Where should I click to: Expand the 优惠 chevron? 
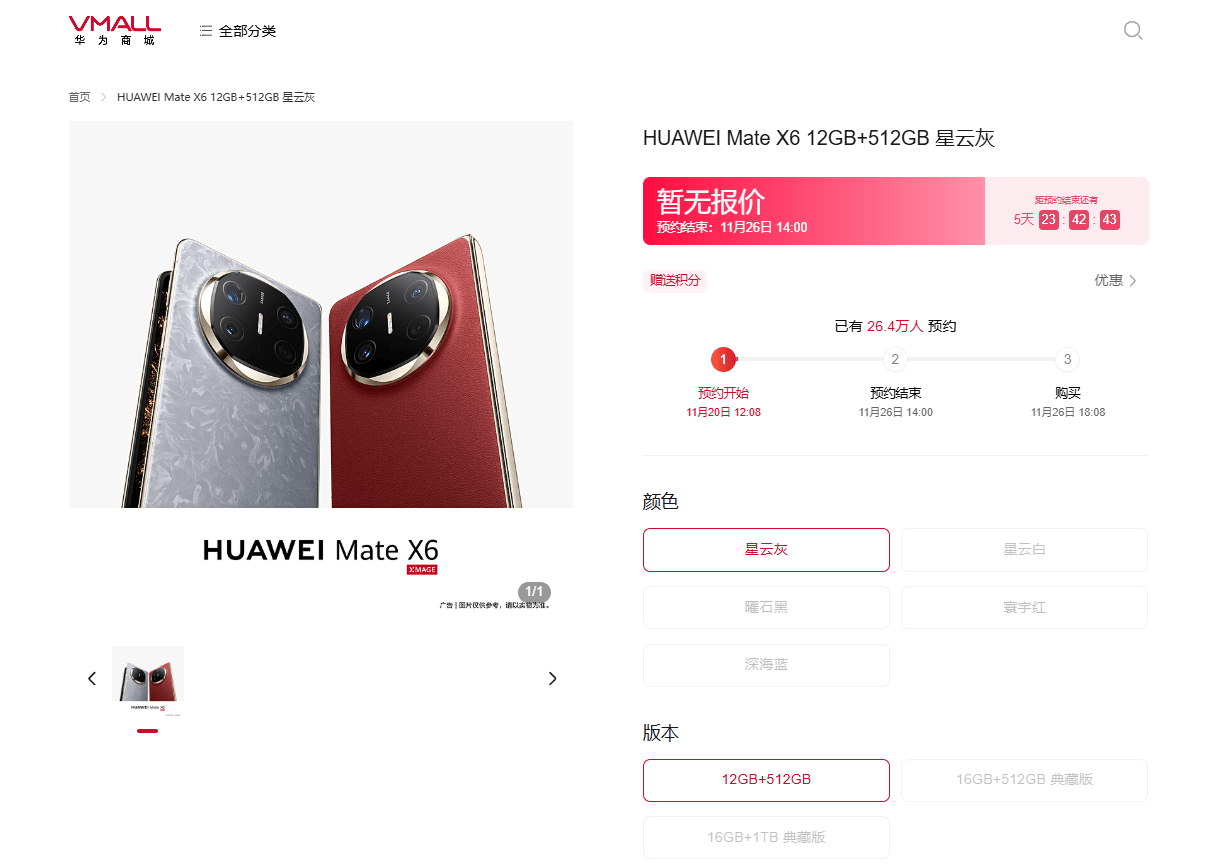point(1133,281)
